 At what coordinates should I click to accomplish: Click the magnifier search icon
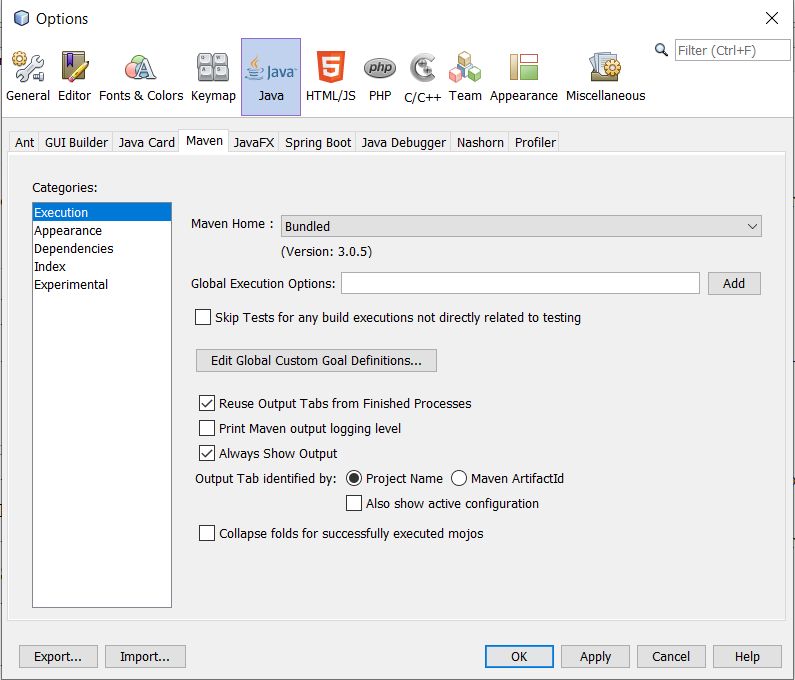click(661, 50)
